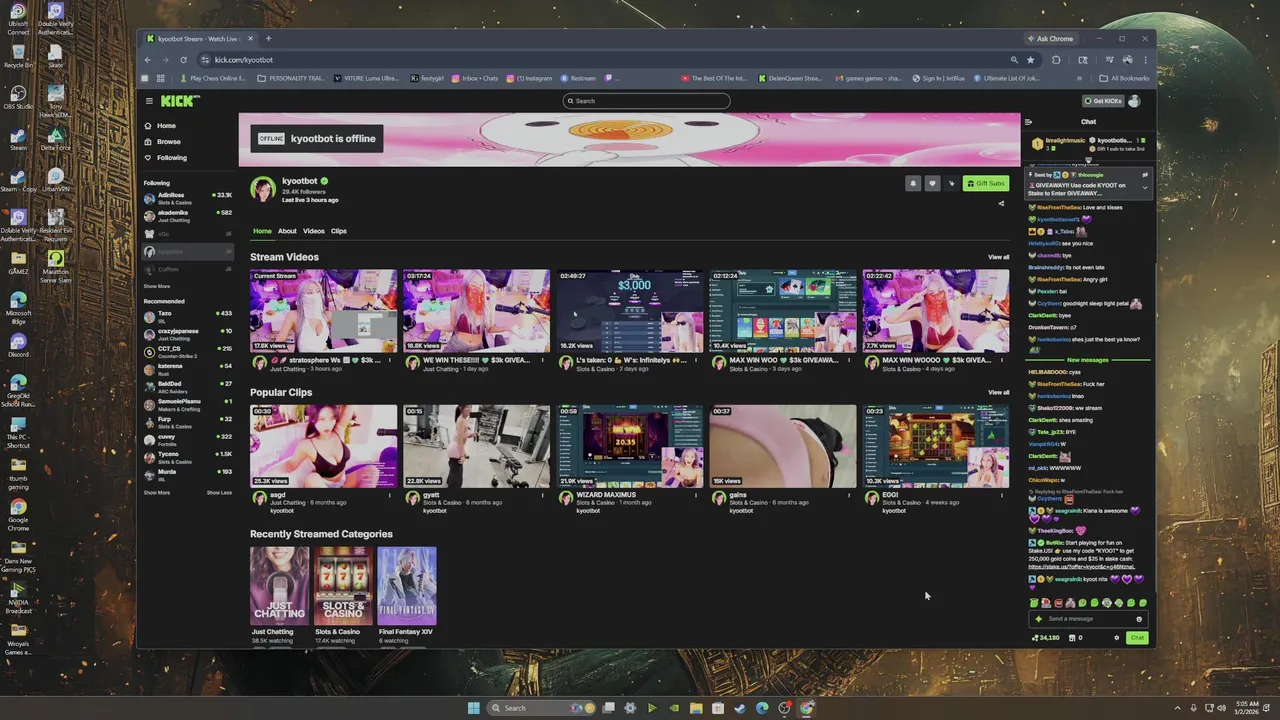Bookmark this page with the star icon
Viewport: 1280px width, 720px height.
(1030, 60)
